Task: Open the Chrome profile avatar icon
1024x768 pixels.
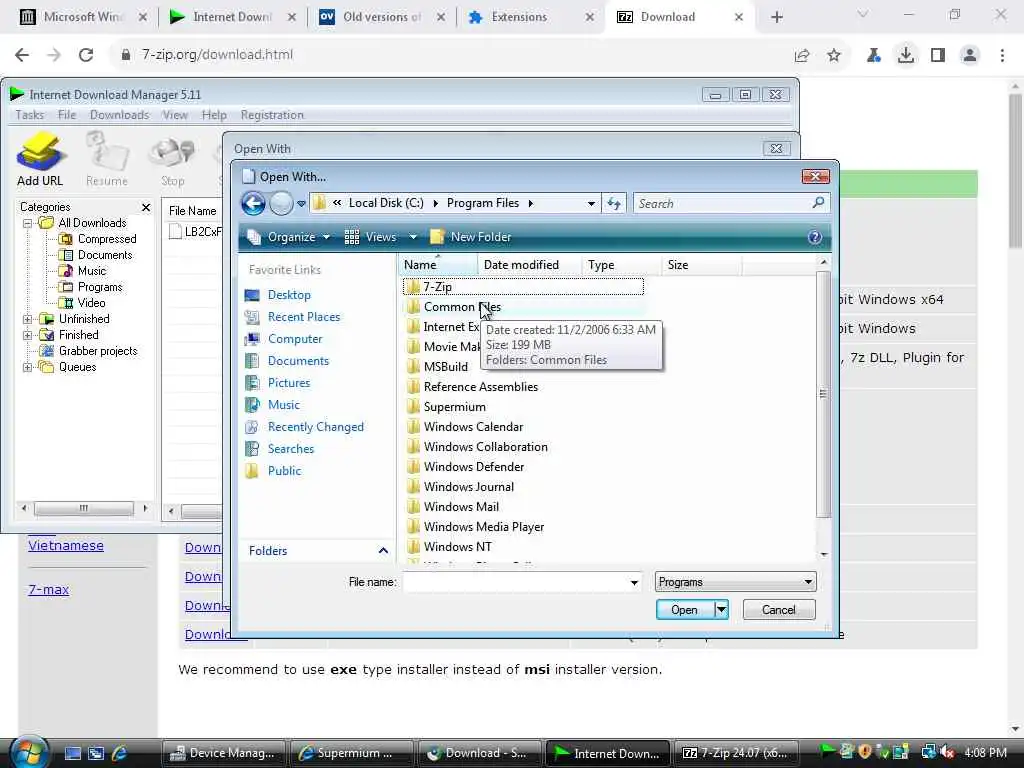Action: click(970, 55)
